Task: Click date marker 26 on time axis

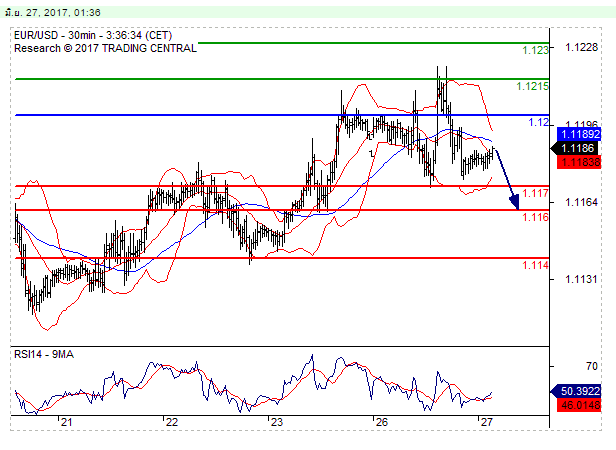Action: pos(381,422)
